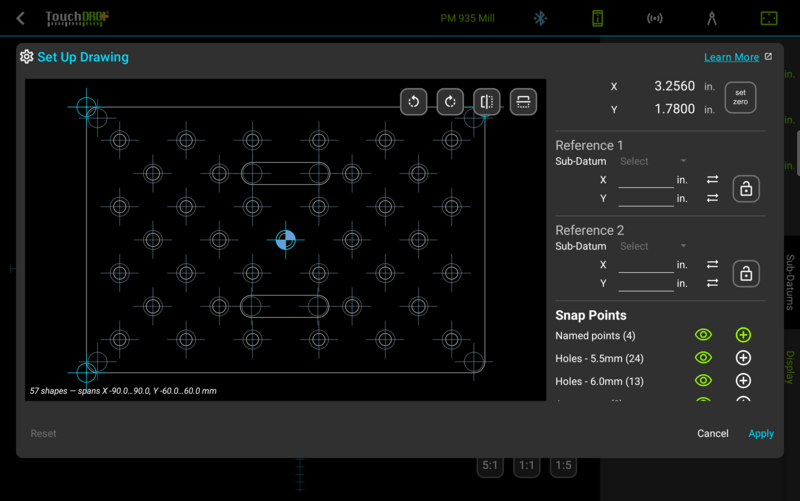
Task: Select the top-left corner datum marker
Action: pyautogui.click(x=86, y=107)
